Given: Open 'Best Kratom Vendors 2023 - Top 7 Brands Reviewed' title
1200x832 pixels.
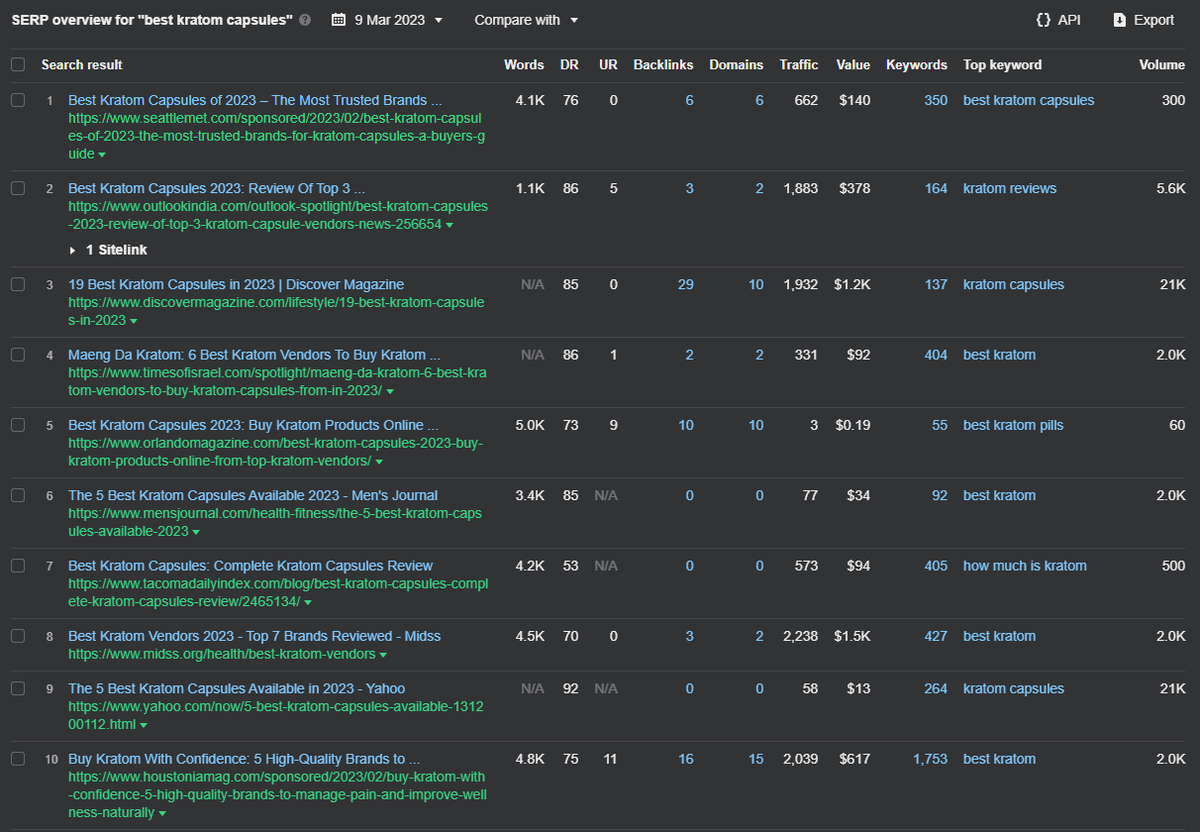Looking at the screenshot, I should [x=254, y=636].
